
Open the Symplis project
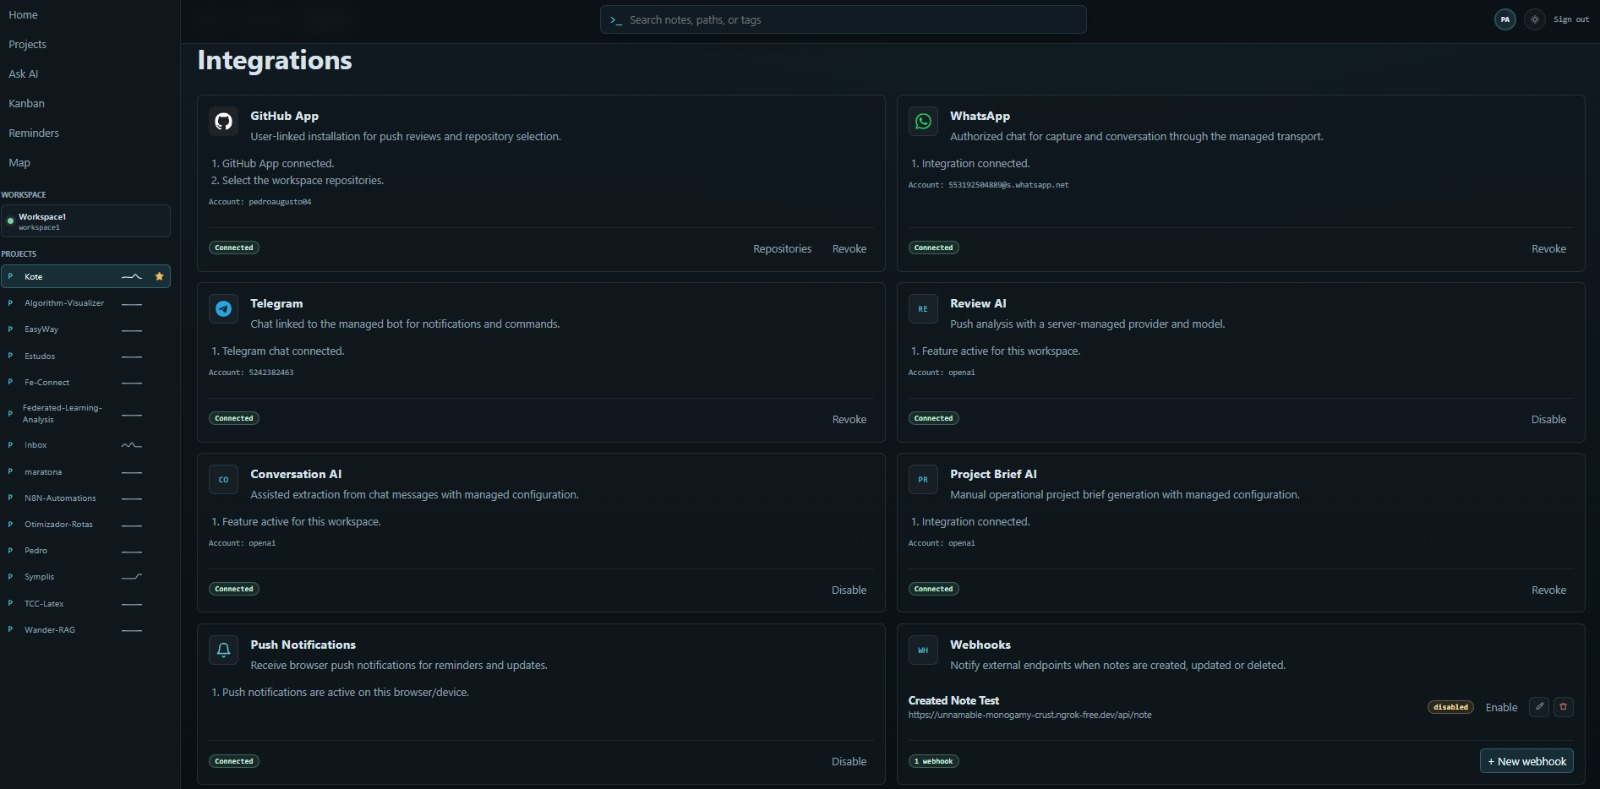[x=39, y=577]
